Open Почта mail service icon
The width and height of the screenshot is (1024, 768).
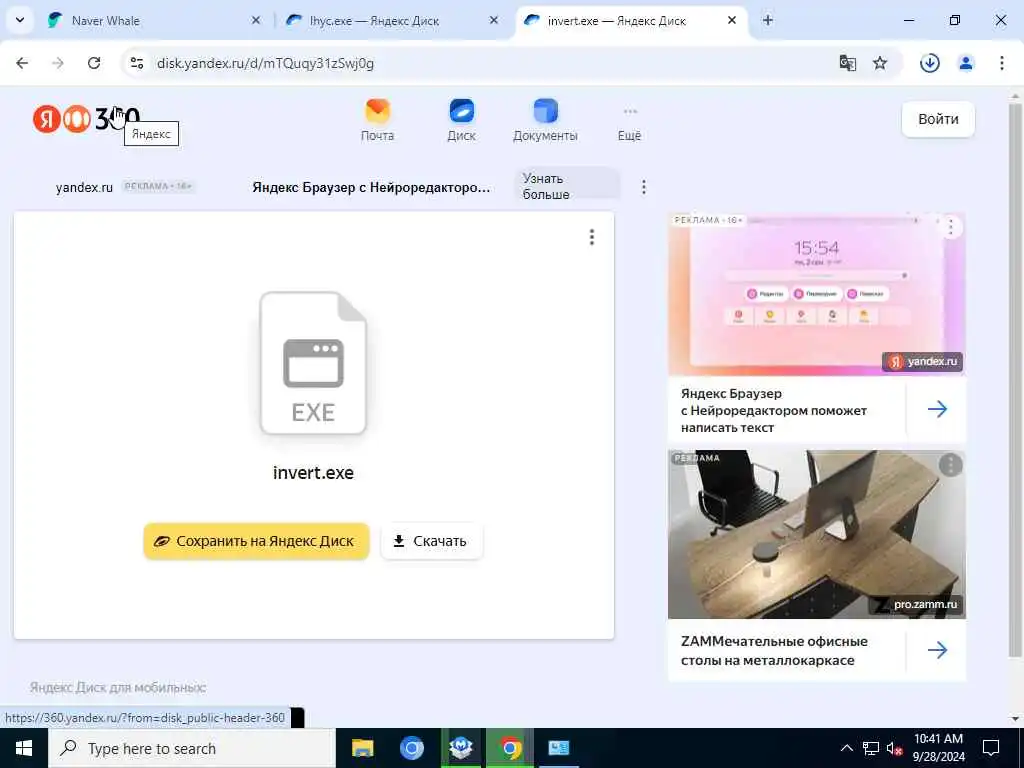tap(377, 121)
